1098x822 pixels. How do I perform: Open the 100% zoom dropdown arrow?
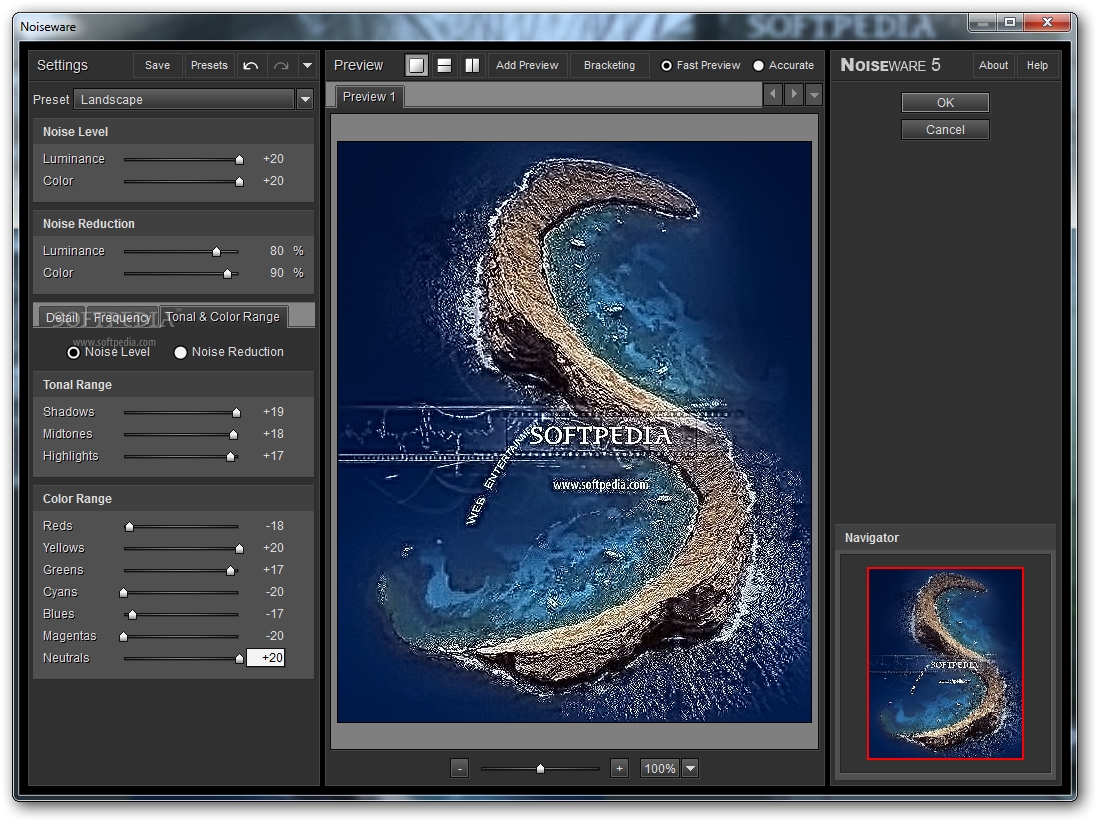pos(690,769)
